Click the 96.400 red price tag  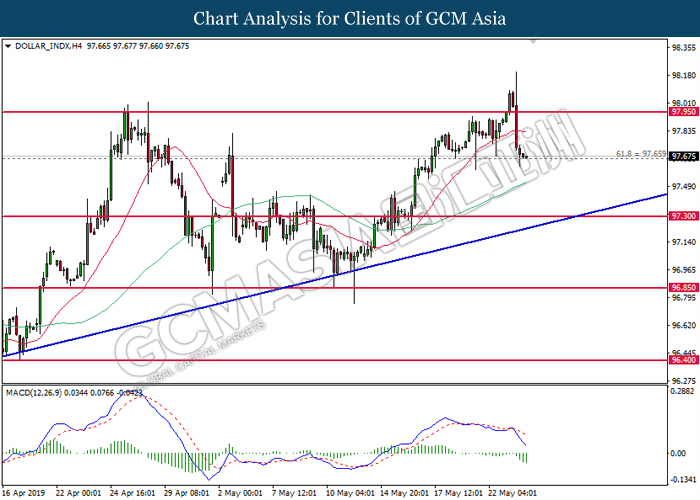(x=683, y=360)
